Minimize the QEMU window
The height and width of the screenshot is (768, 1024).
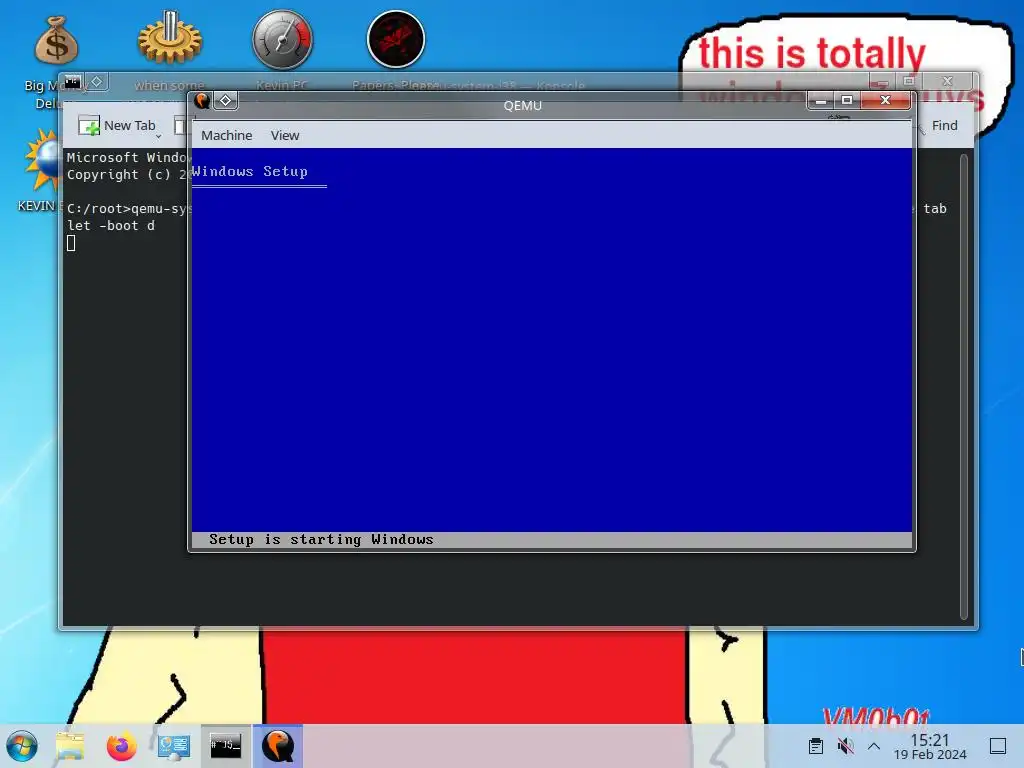click(821, 101)
